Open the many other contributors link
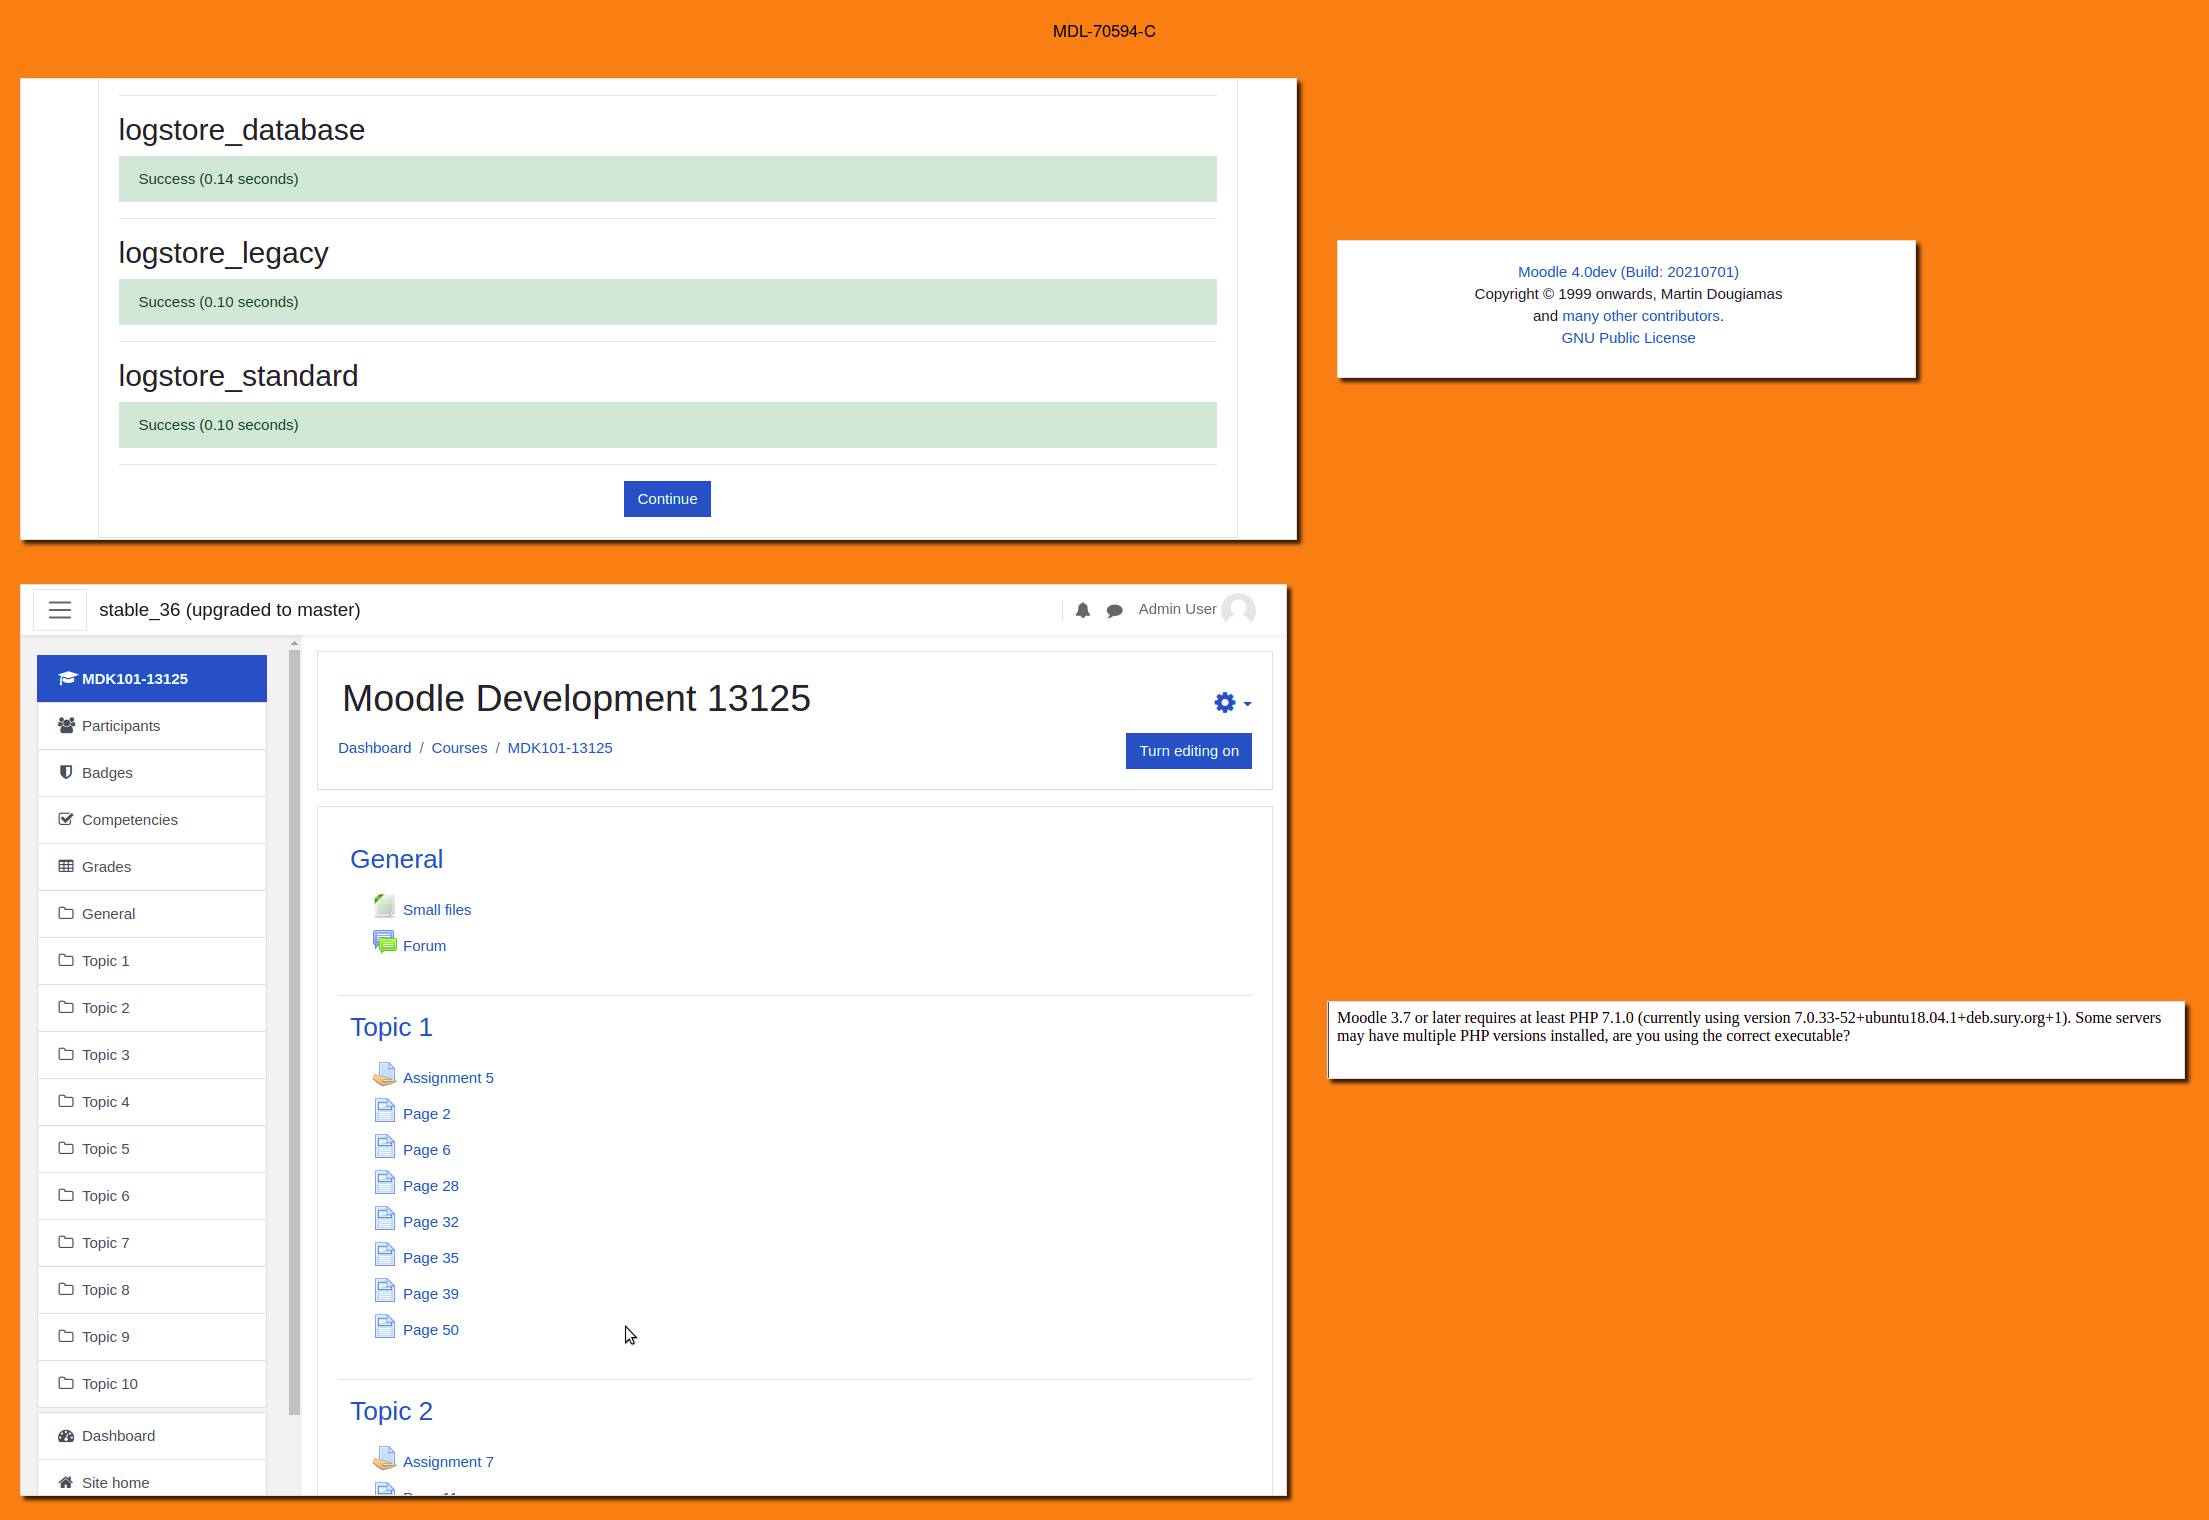 coord(1641,316)
